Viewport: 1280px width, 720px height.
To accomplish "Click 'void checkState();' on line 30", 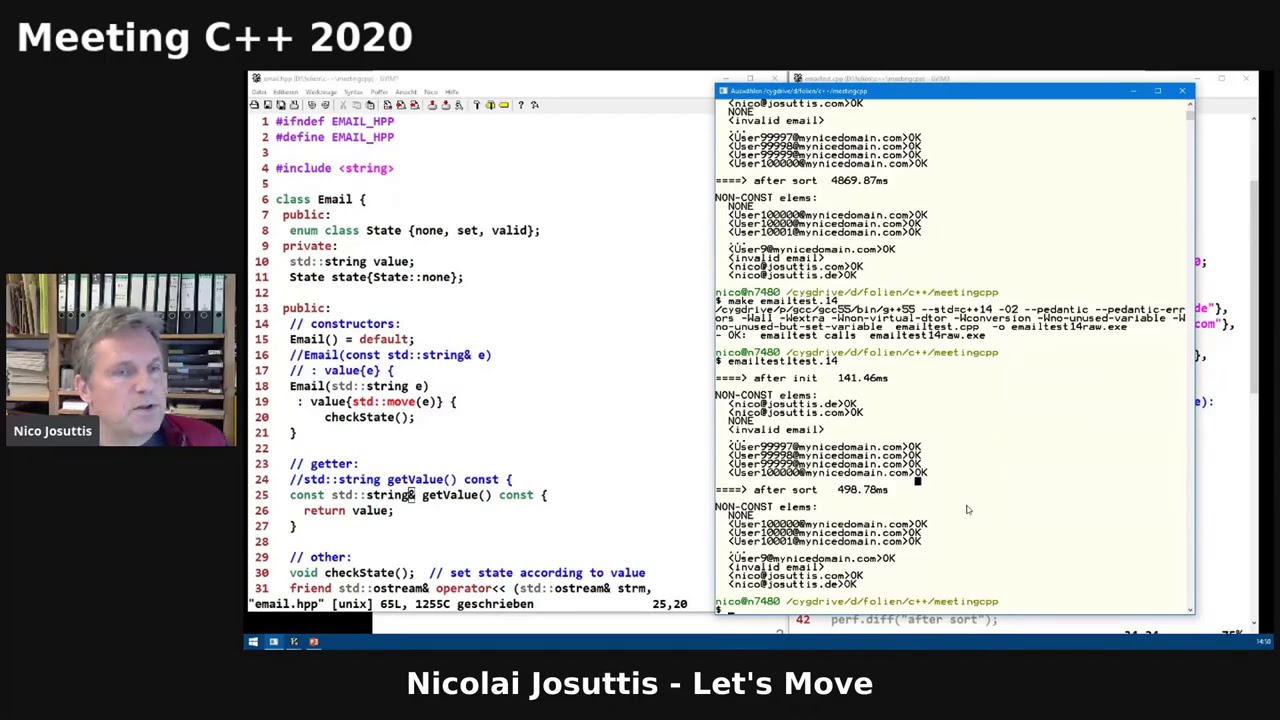I will point(352,573).
